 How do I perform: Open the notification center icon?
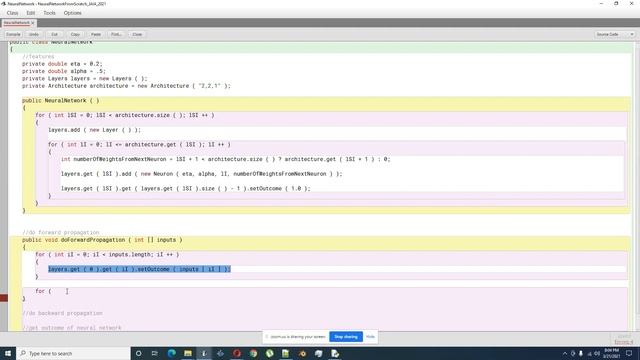pyautogui.click(x=629, y=353)
